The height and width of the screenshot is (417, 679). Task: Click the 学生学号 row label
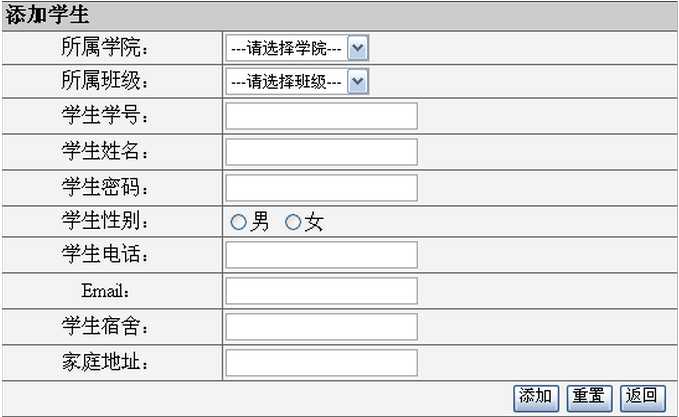106,116
